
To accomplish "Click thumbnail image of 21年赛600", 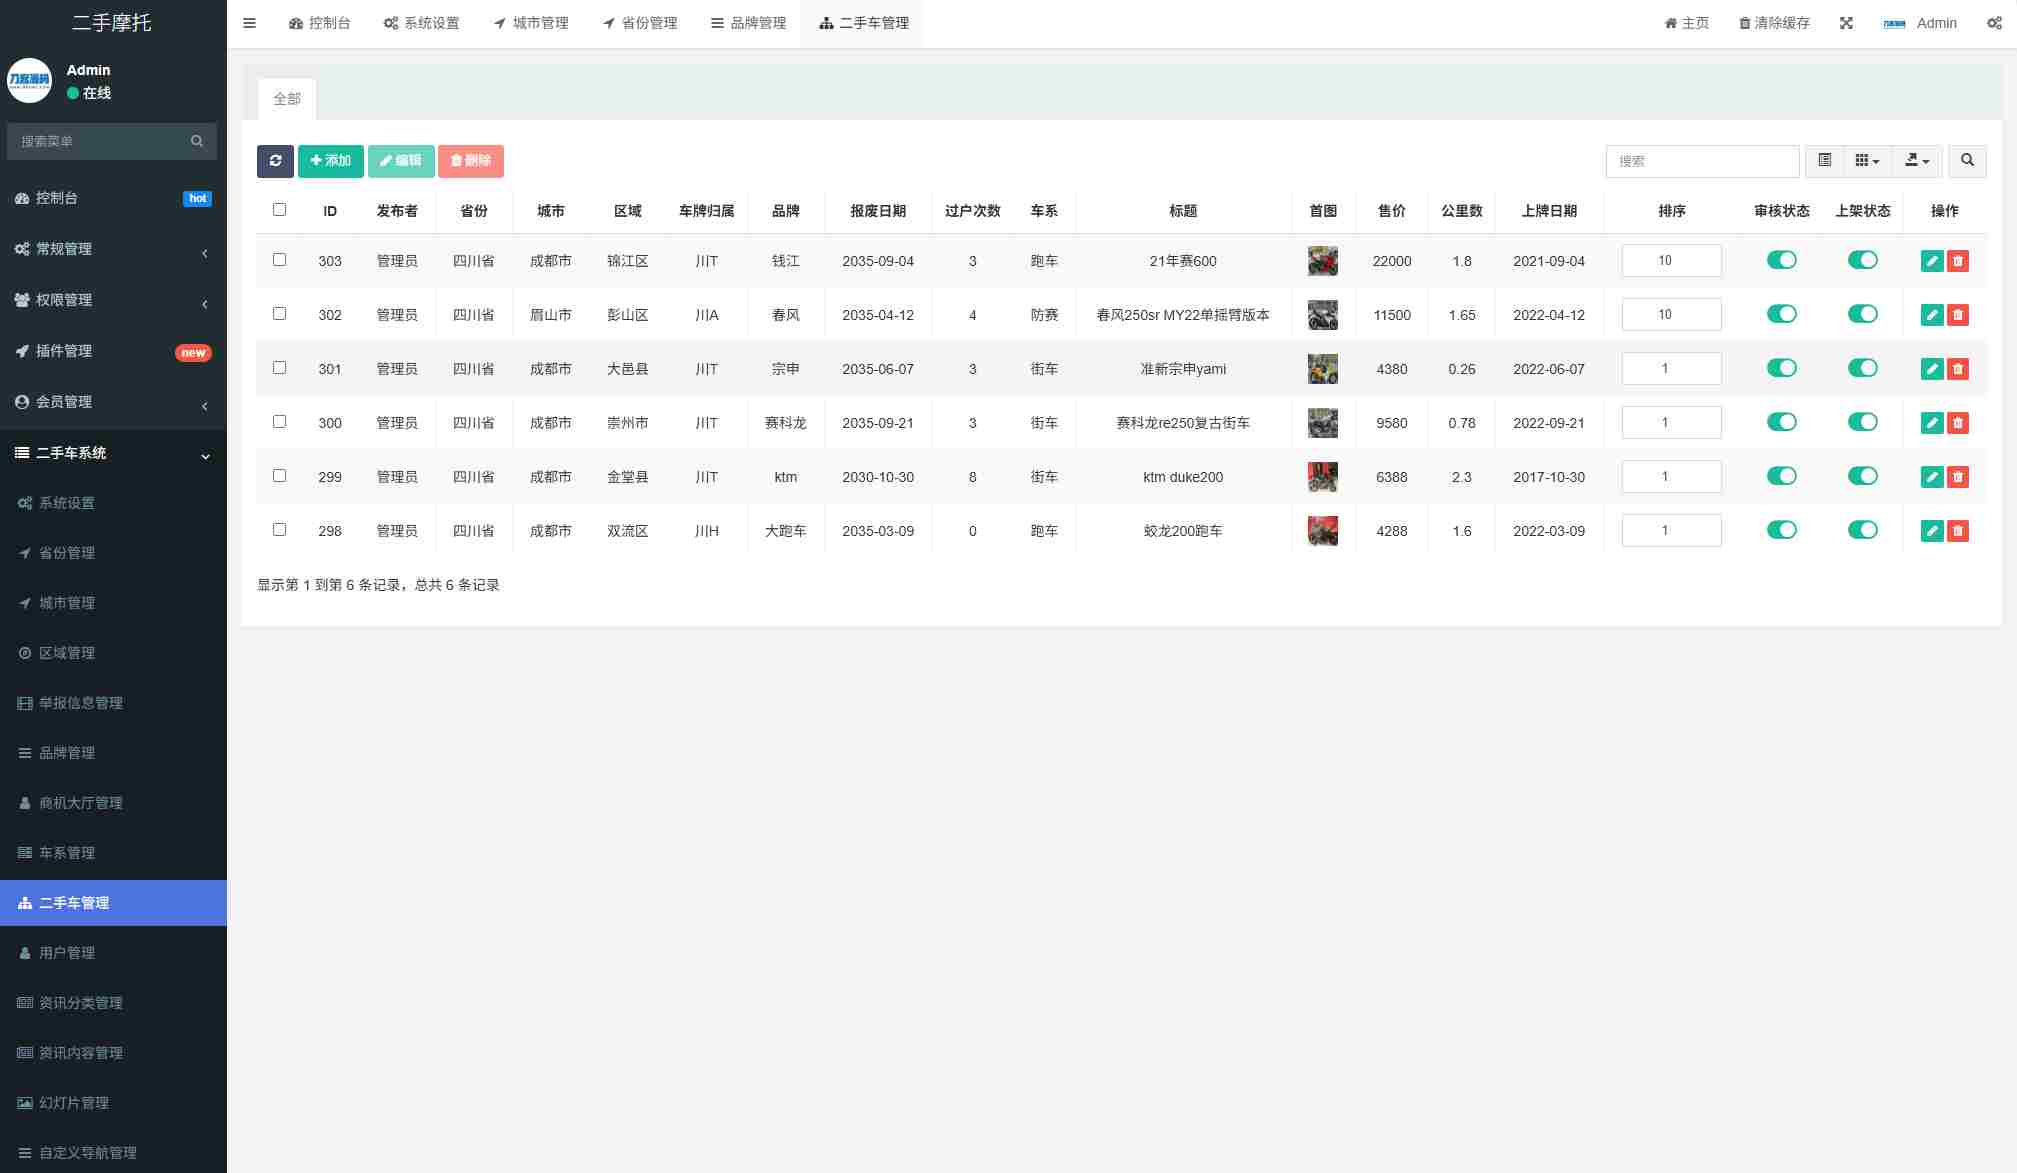I will tap(1322, 261).
